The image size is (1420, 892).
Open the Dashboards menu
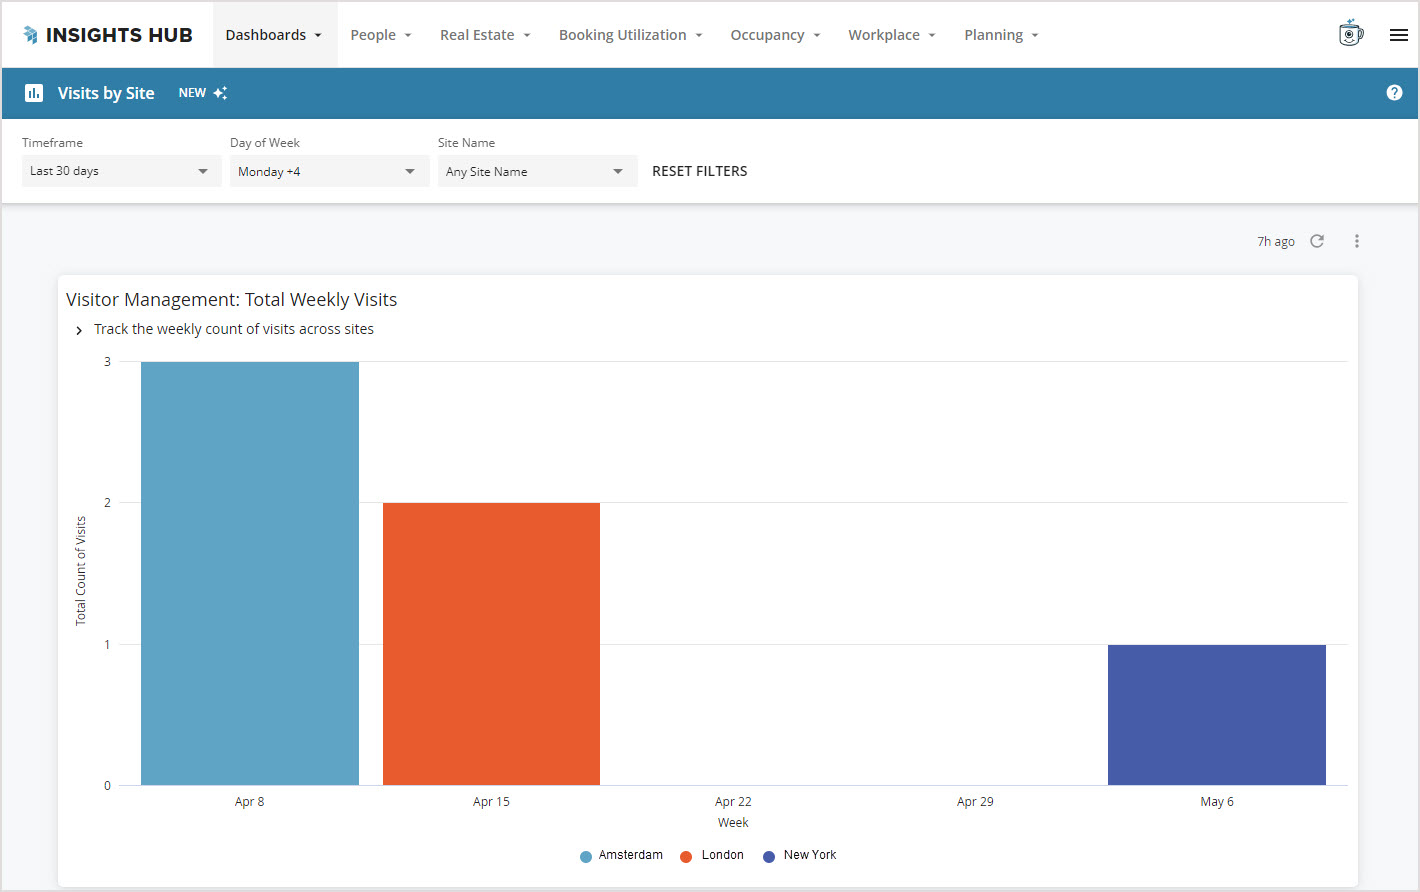pyautogui.click(x=275, y=35)
